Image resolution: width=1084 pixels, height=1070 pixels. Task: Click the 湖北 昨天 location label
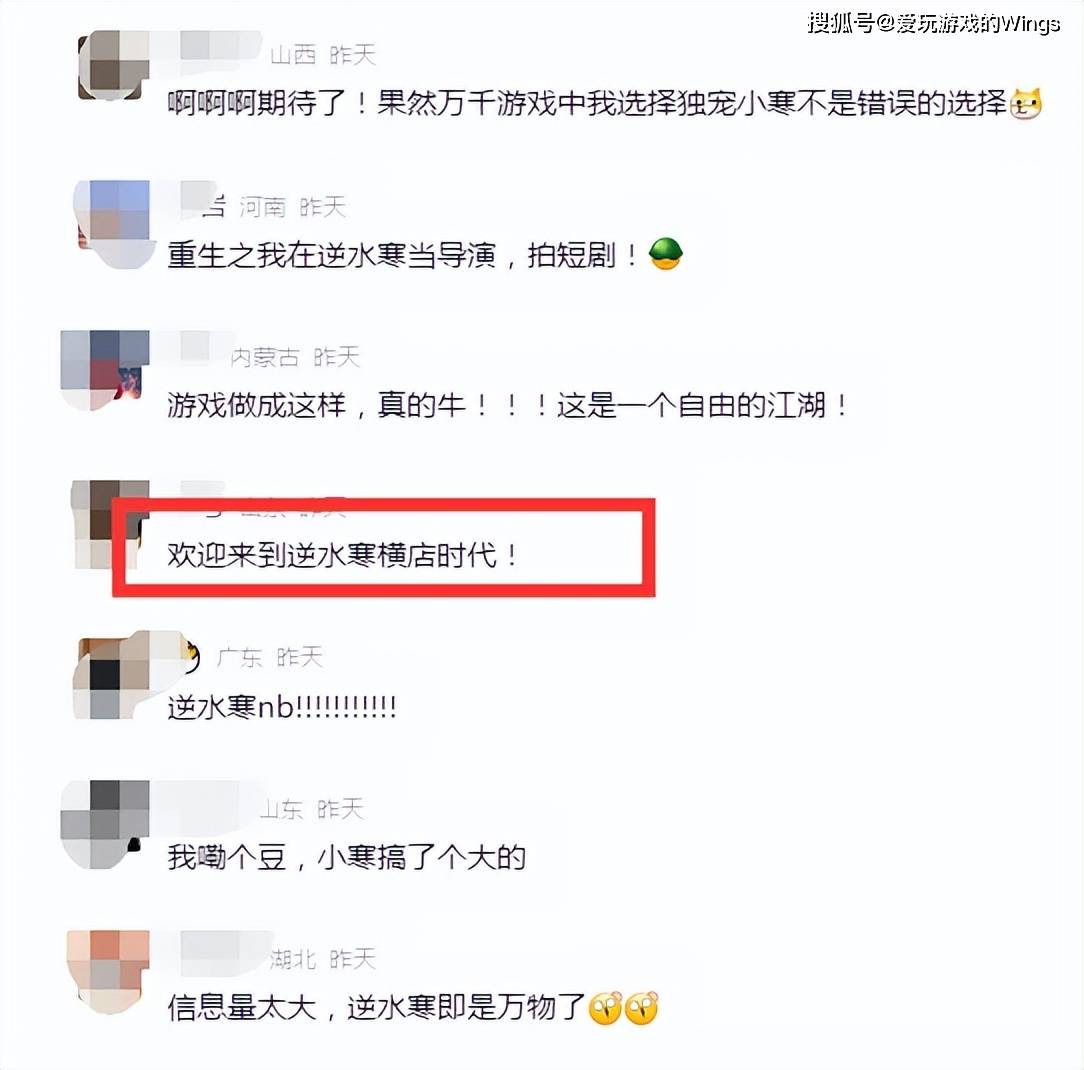323,959
